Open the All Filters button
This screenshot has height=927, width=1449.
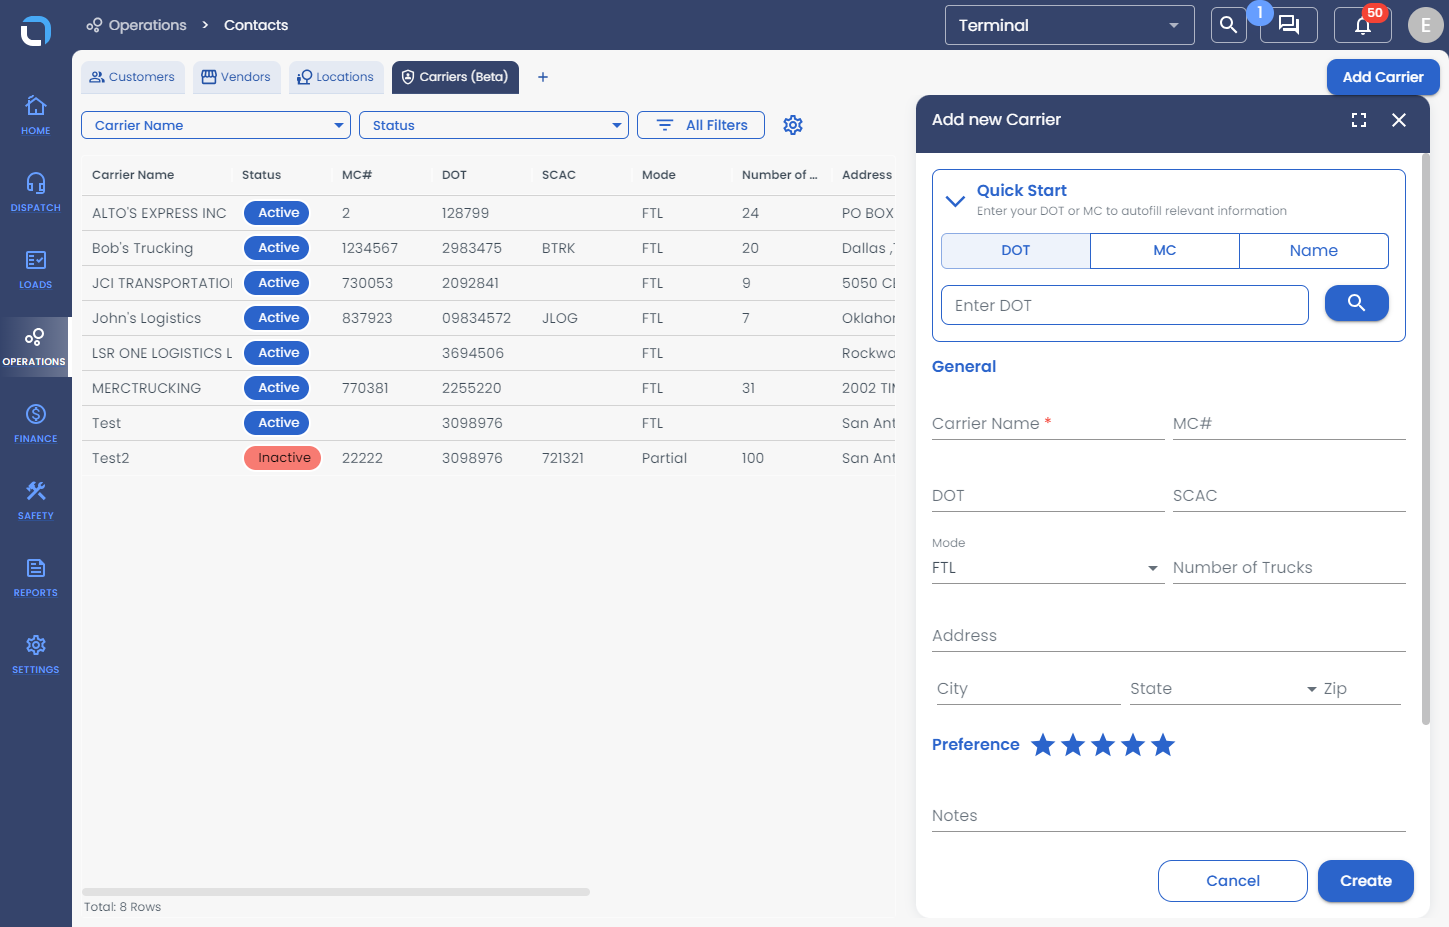coord(701,125)
